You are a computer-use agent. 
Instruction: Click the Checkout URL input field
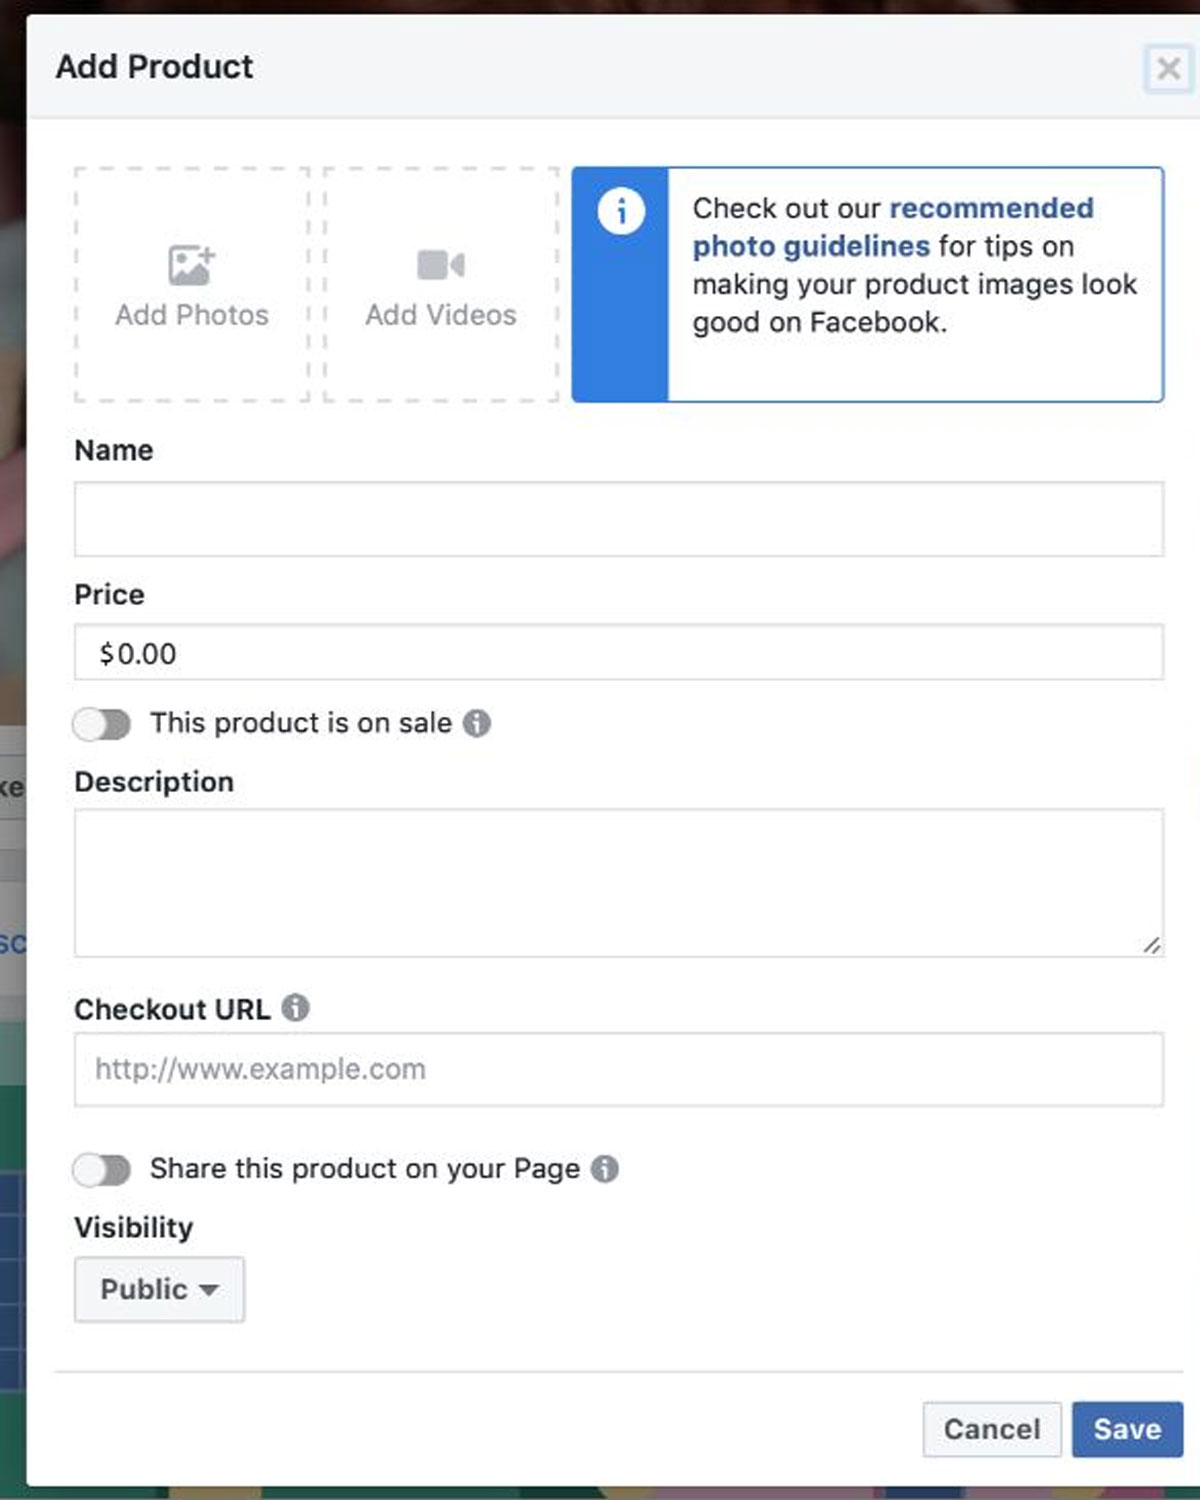click(x=619, y=1069)
